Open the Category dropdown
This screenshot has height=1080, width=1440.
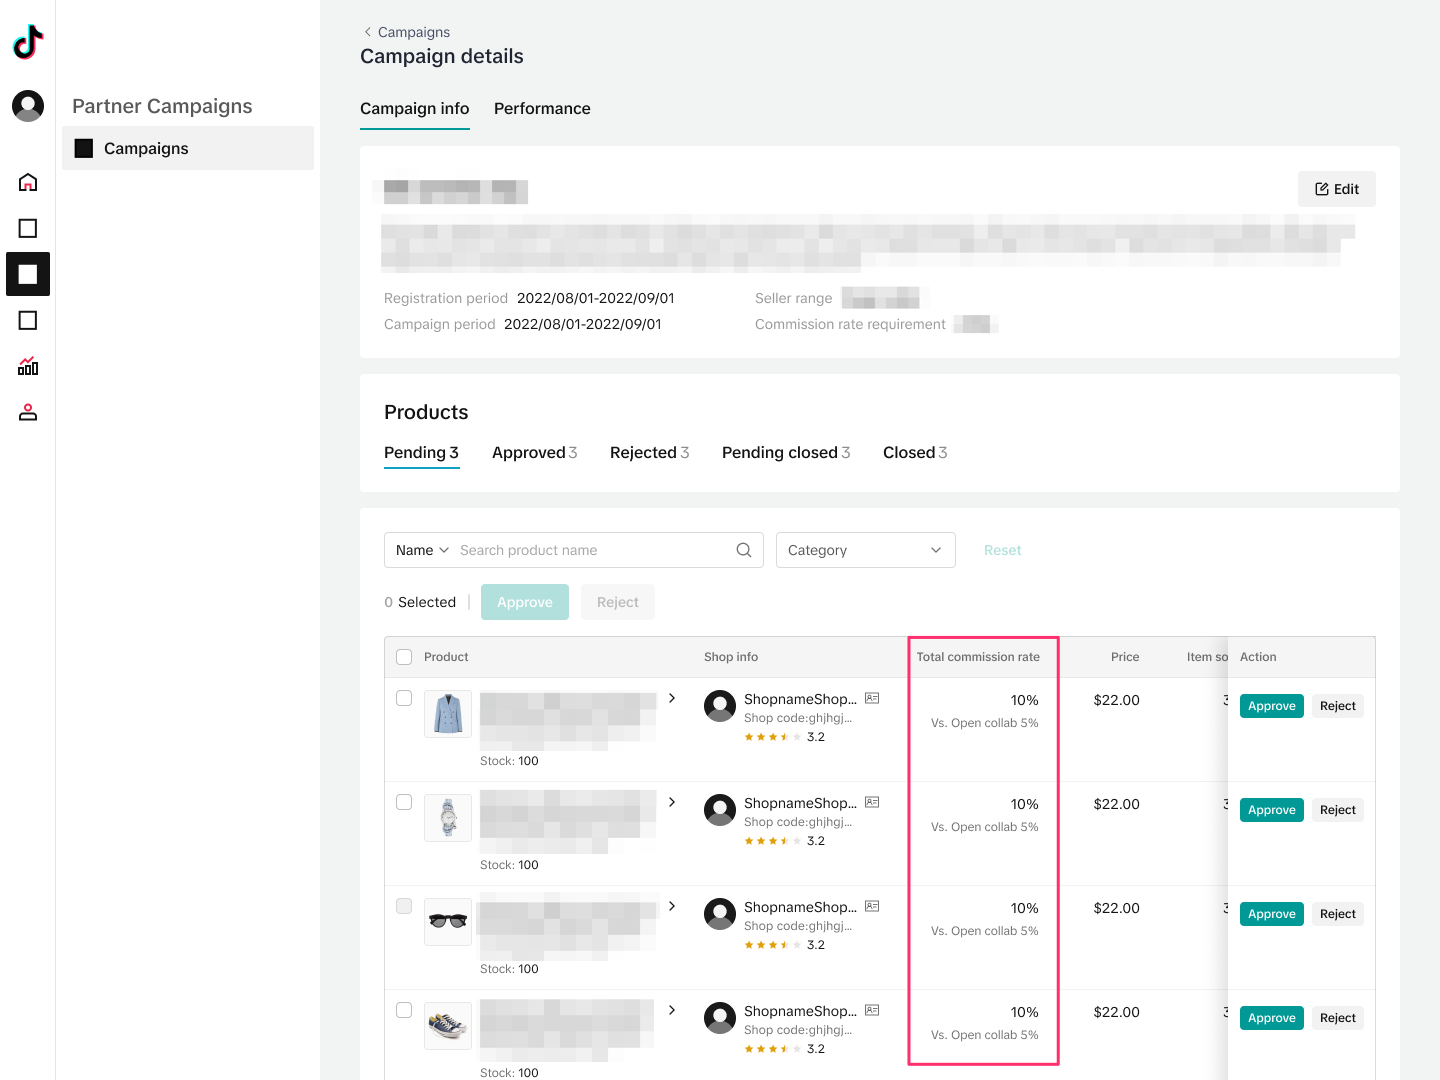pos(865,550)
